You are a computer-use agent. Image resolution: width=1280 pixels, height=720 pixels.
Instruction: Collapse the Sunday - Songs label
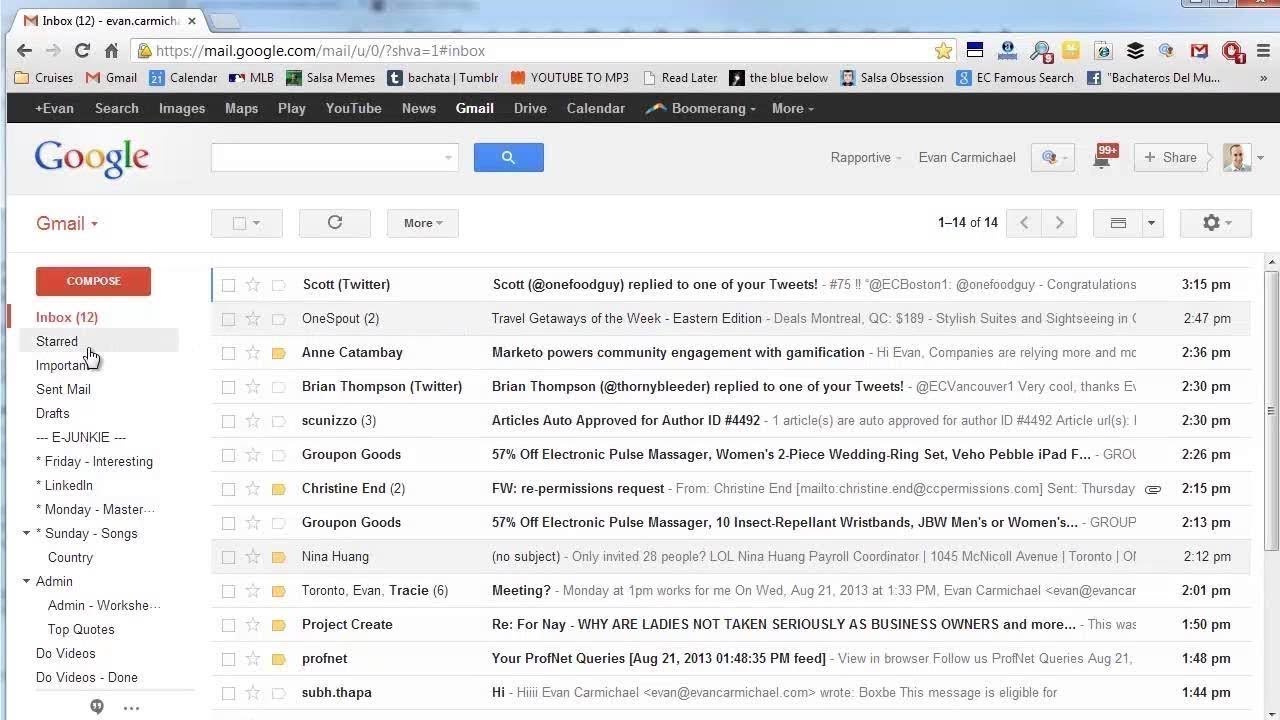coord(26,533)
